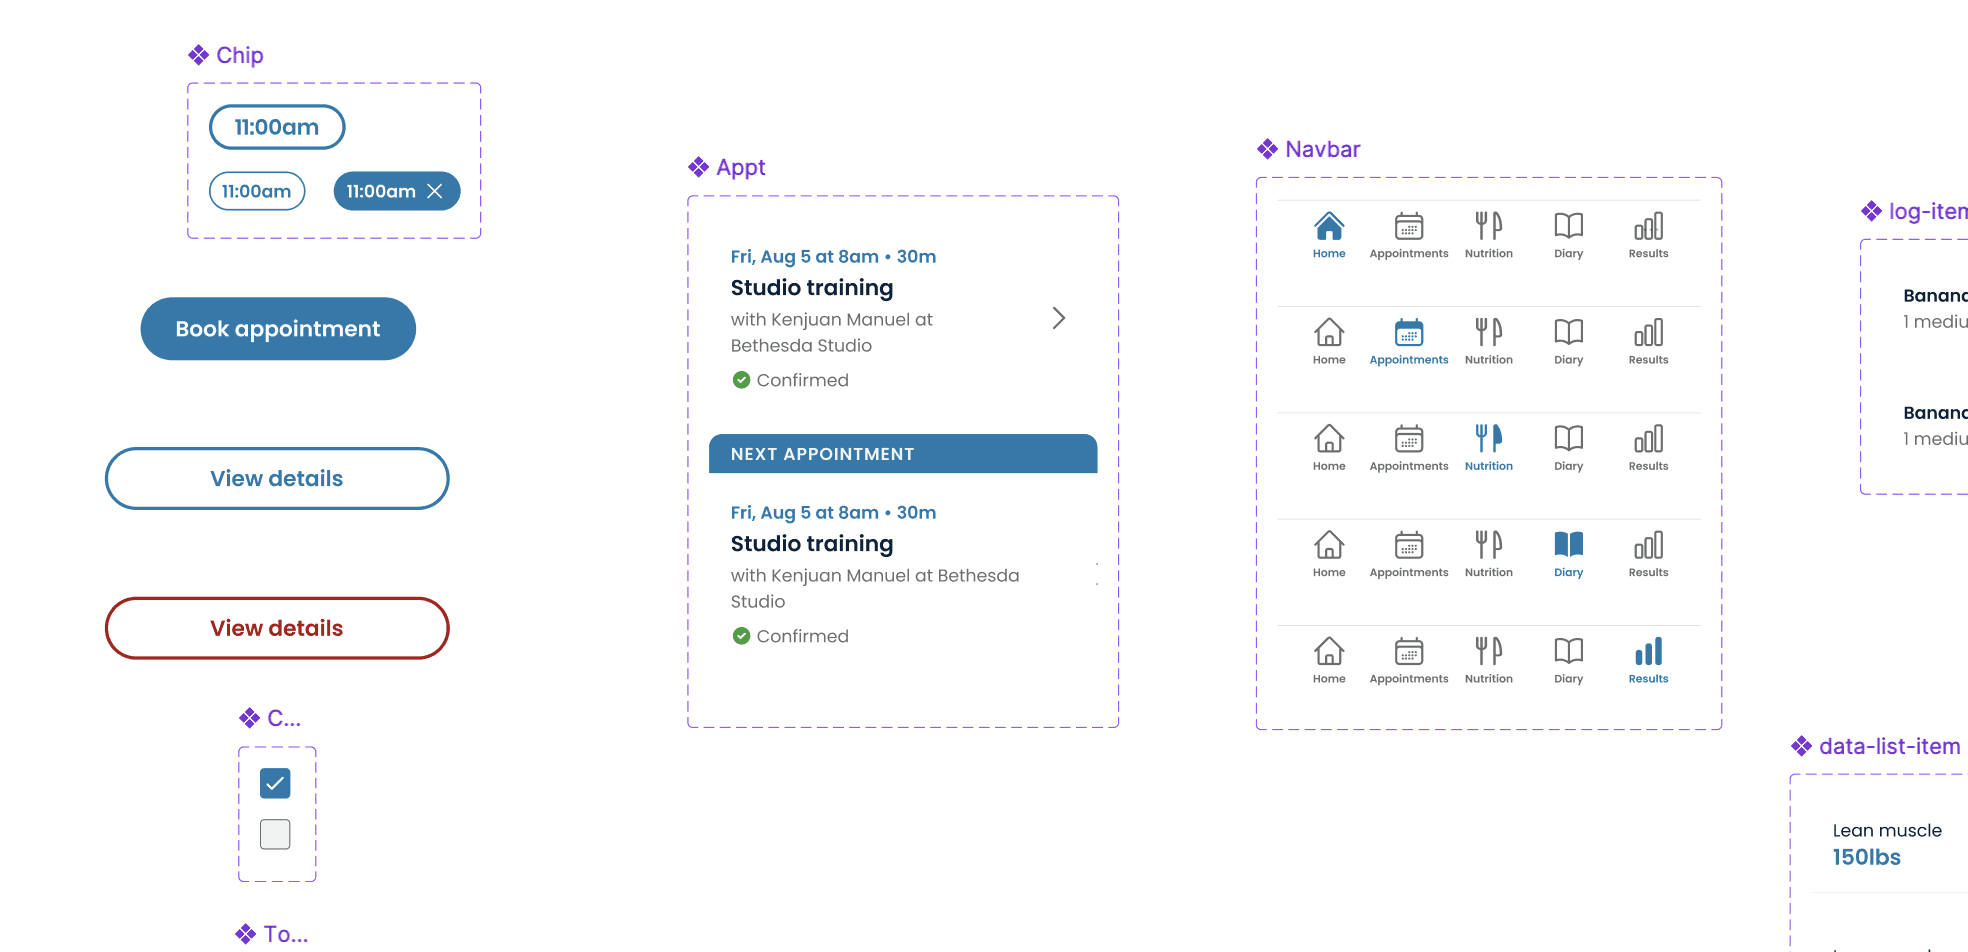Click the Navbar component diamond icon
Viewport: 1968px width, 952px height.
coord(1267,149)
